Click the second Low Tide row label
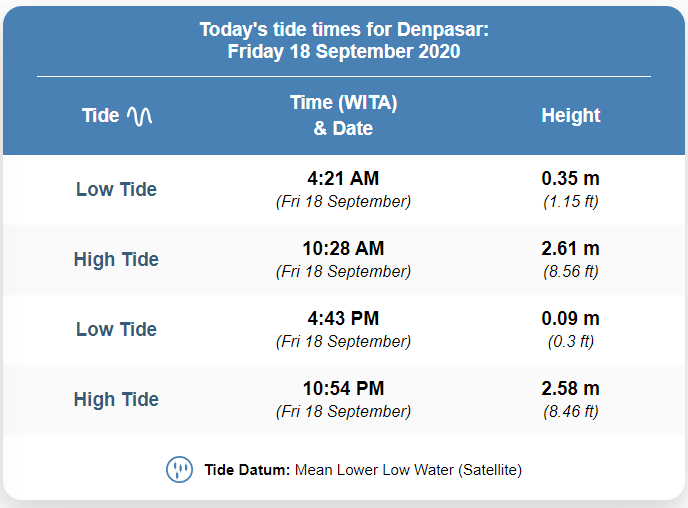 [116, 329]
